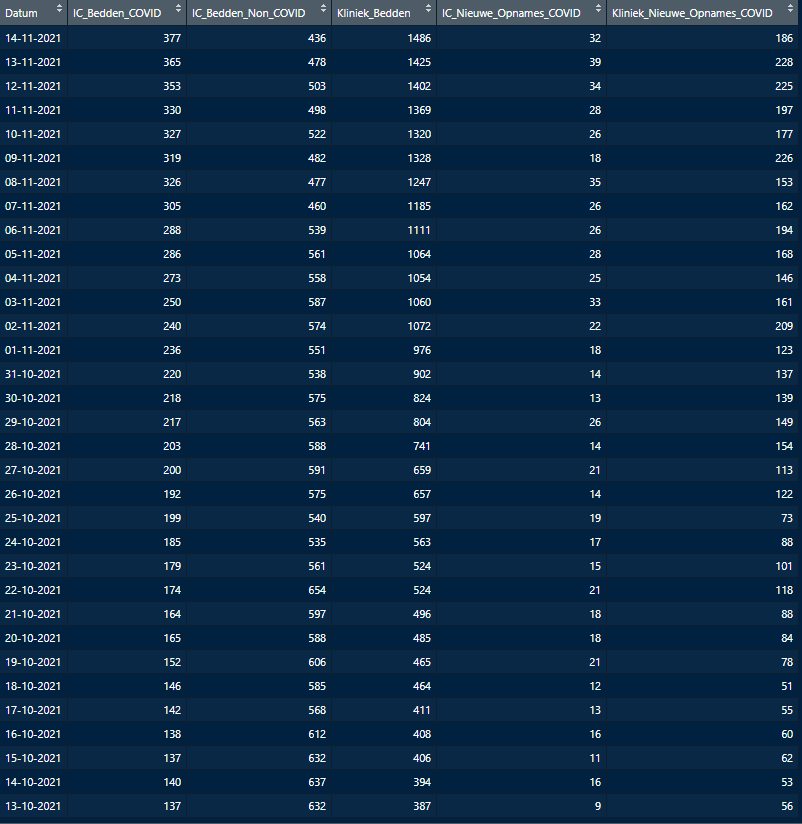Click Kliniek_Nieuwe_Opnames_COVID value 209

click(x=784, y=326)
